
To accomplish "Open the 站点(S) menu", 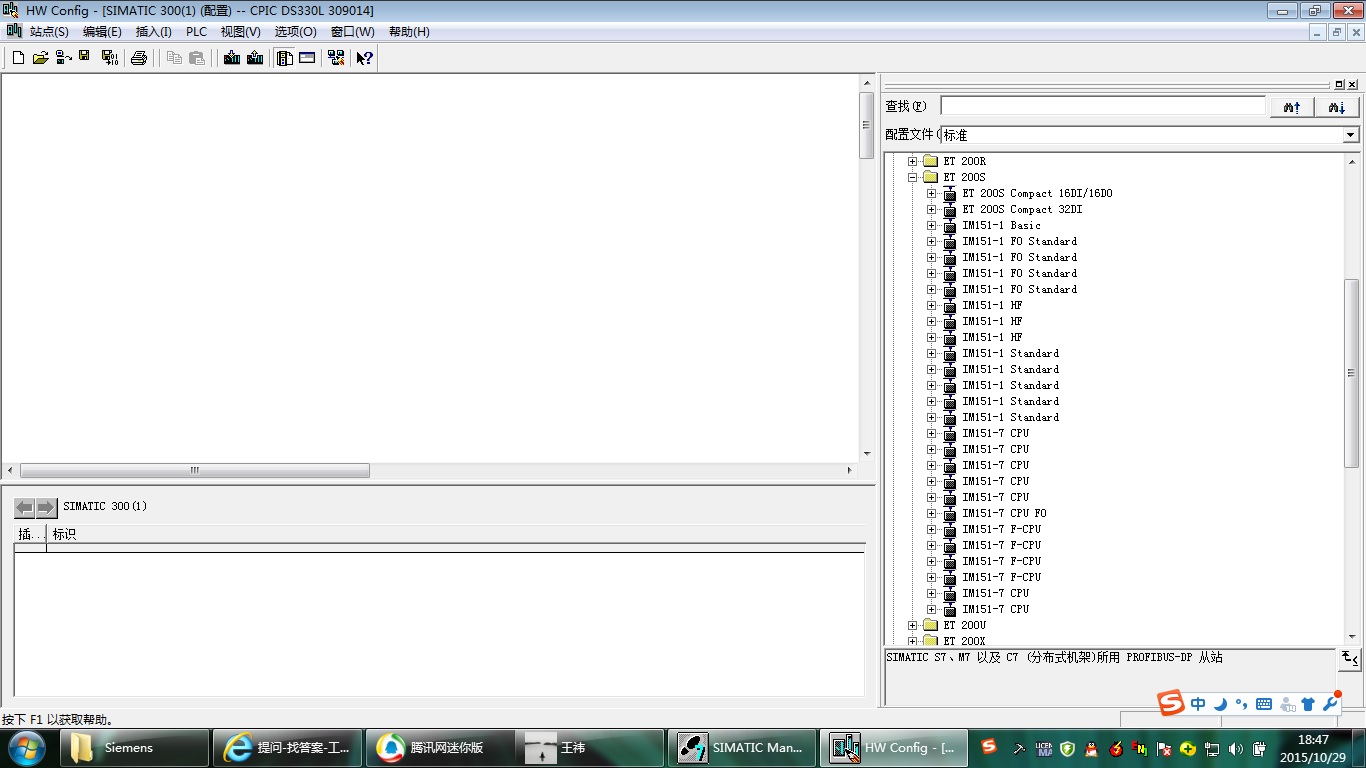I will pyautogui.click(x=49, y=32).
